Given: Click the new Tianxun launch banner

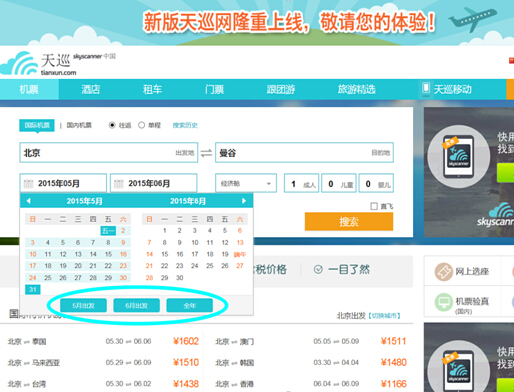Looking at the screenshot, I should (x=257, y=22).
